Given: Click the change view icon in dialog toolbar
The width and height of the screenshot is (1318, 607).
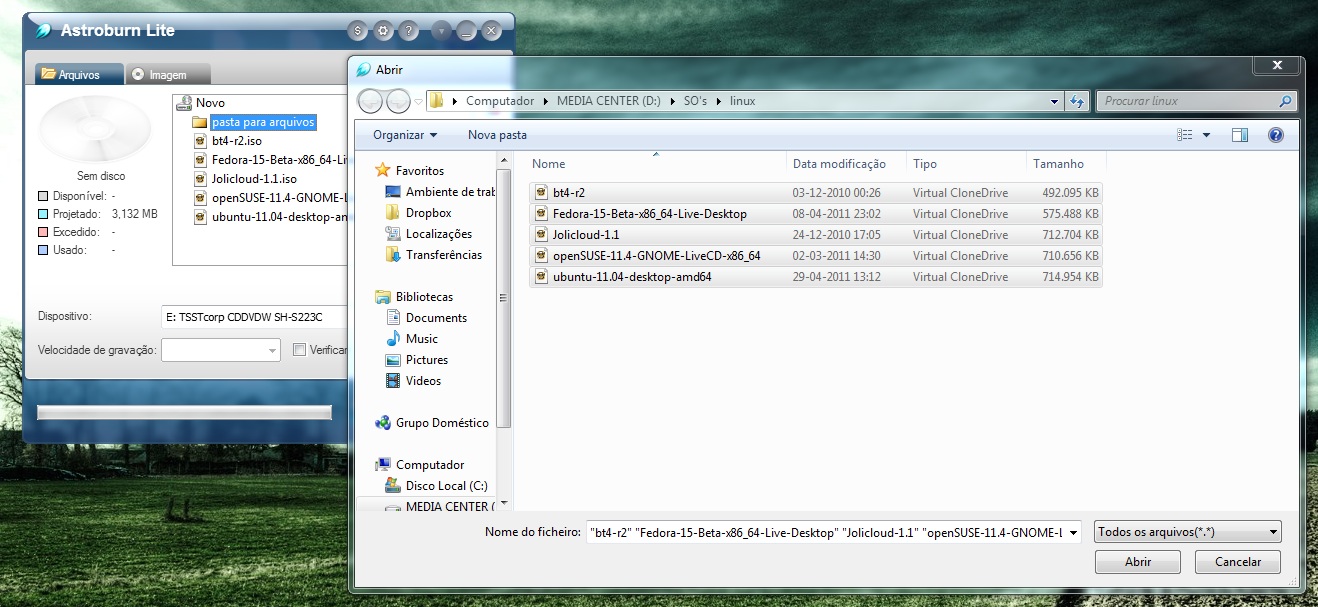Looking at the screenshot, I should tap(1186, 135).
